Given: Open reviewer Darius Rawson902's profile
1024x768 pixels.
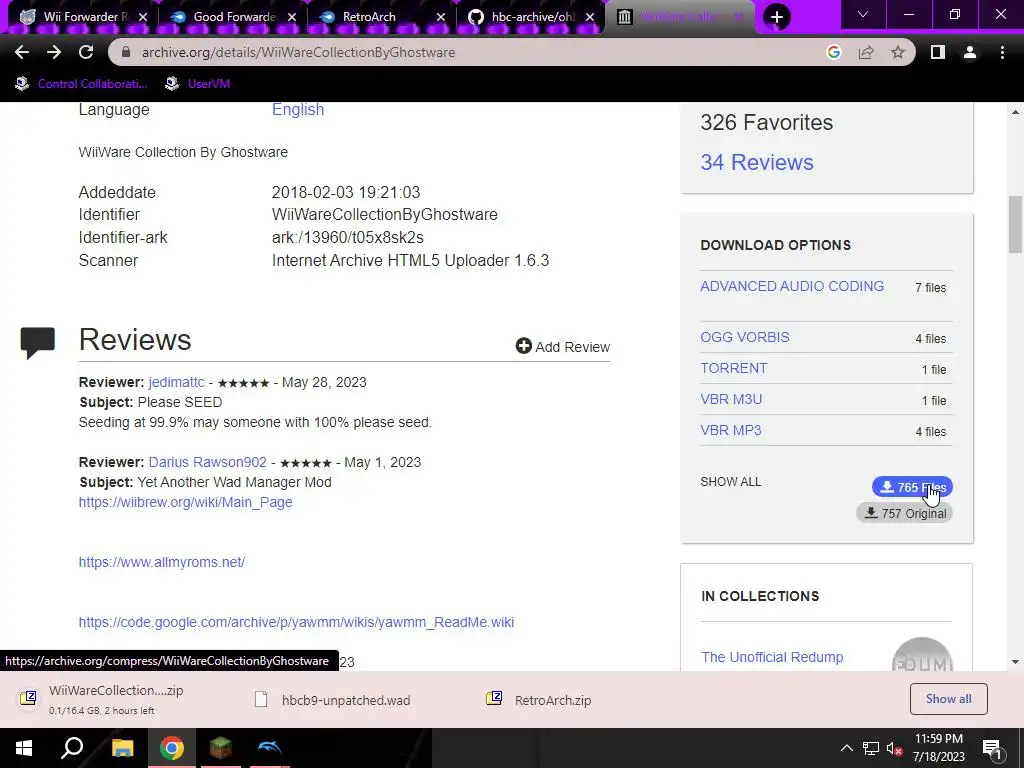Looking at the screenshot, I should coord(208,462).
